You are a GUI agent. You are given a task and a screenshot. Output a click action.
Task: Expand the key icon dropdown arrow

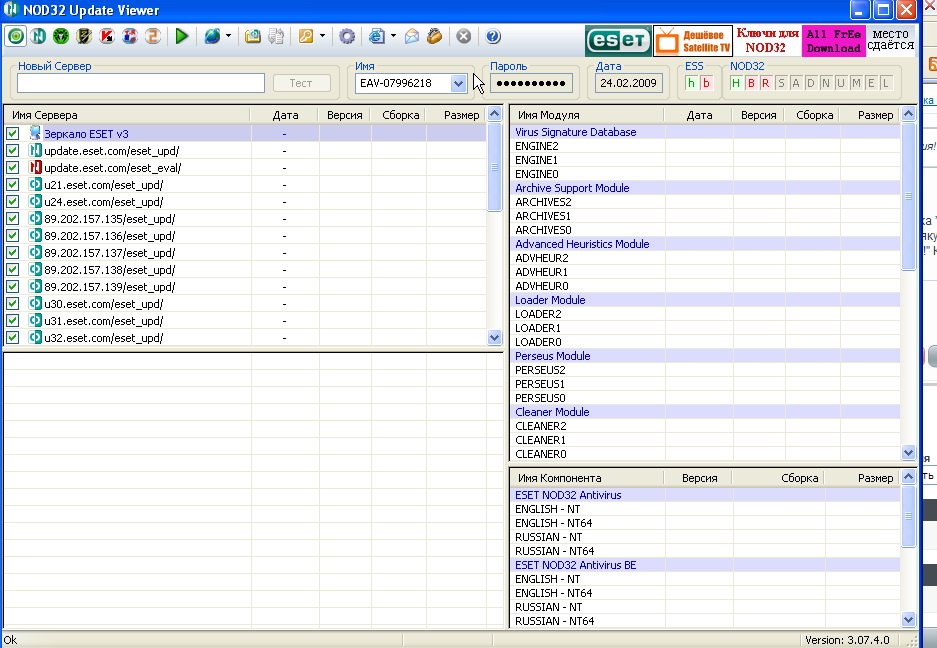[x=321, y=36]
